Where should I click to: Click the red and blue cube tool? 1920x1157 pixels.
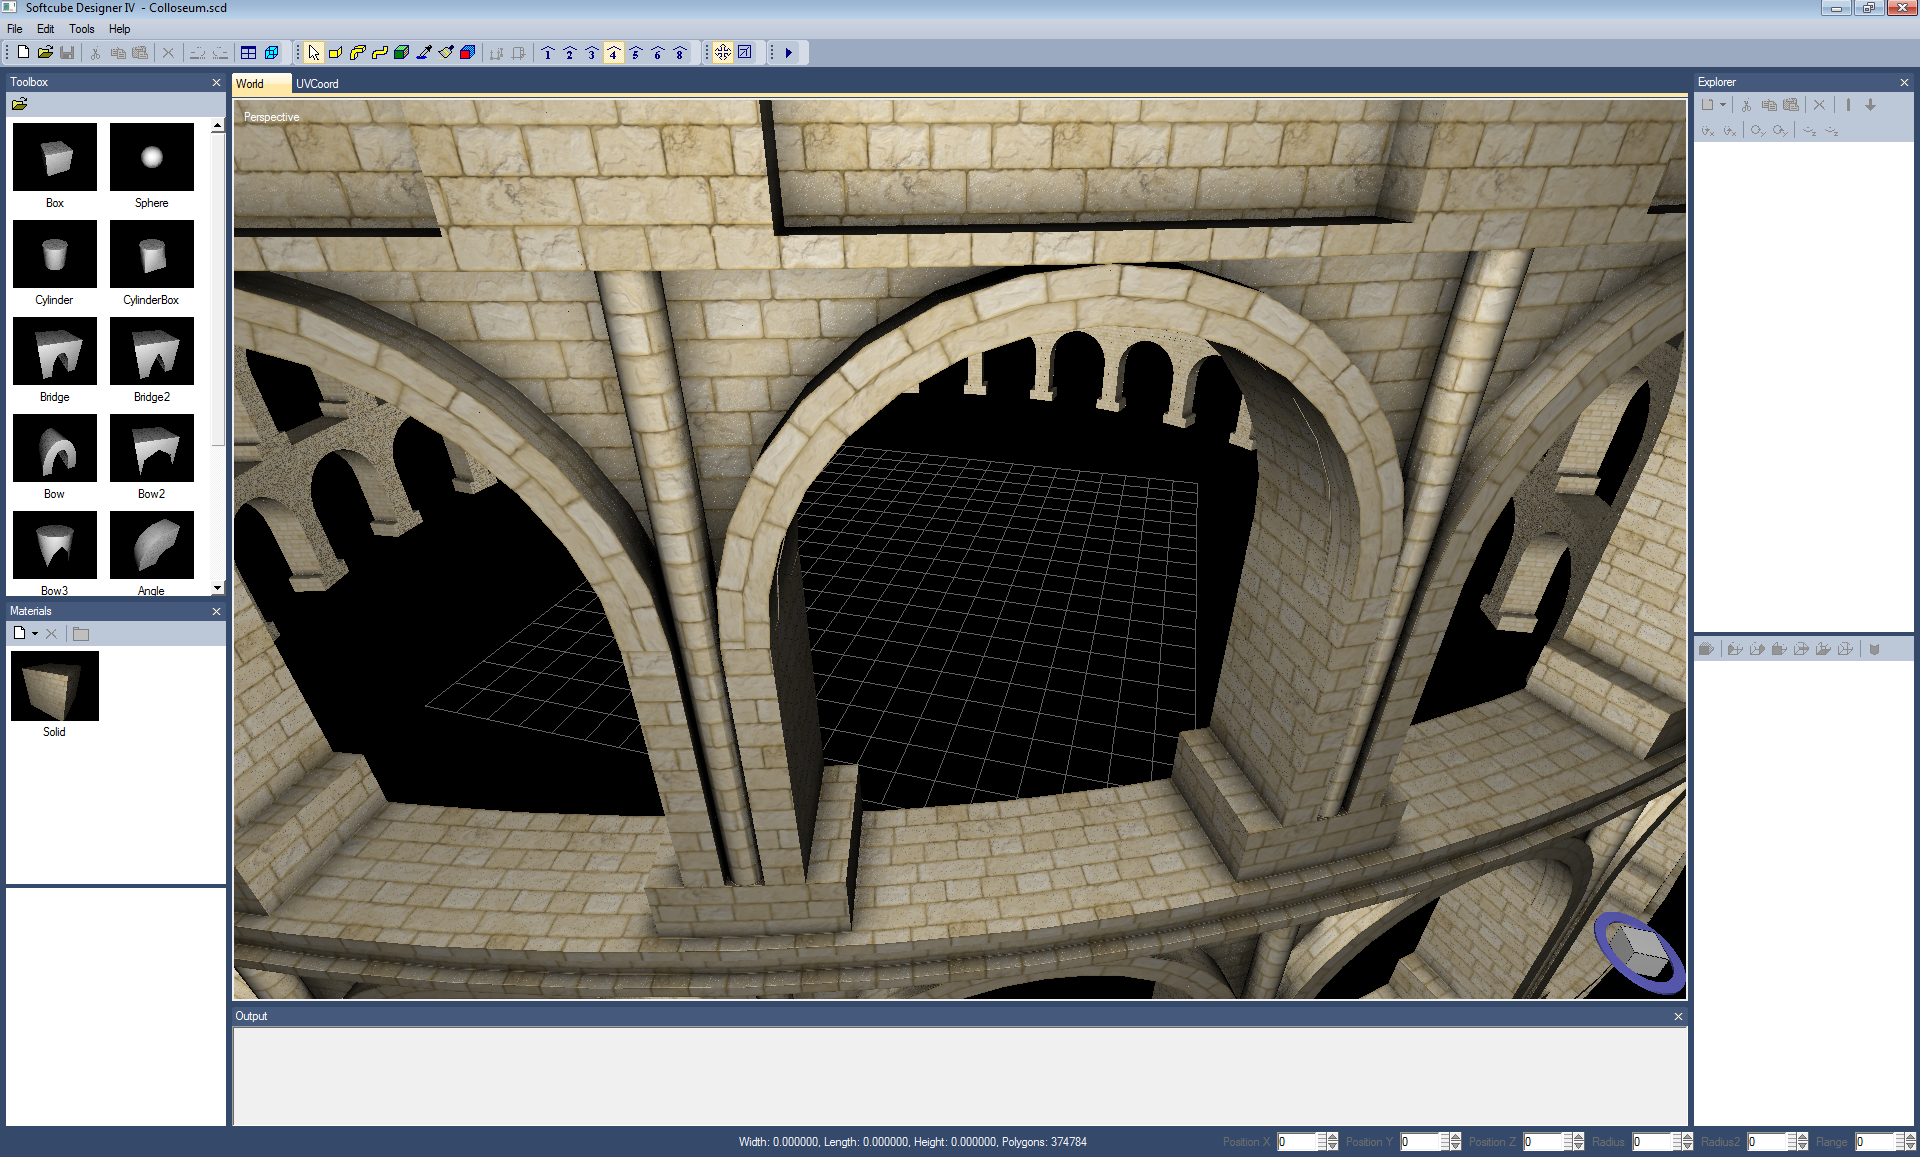pos(468,53)
